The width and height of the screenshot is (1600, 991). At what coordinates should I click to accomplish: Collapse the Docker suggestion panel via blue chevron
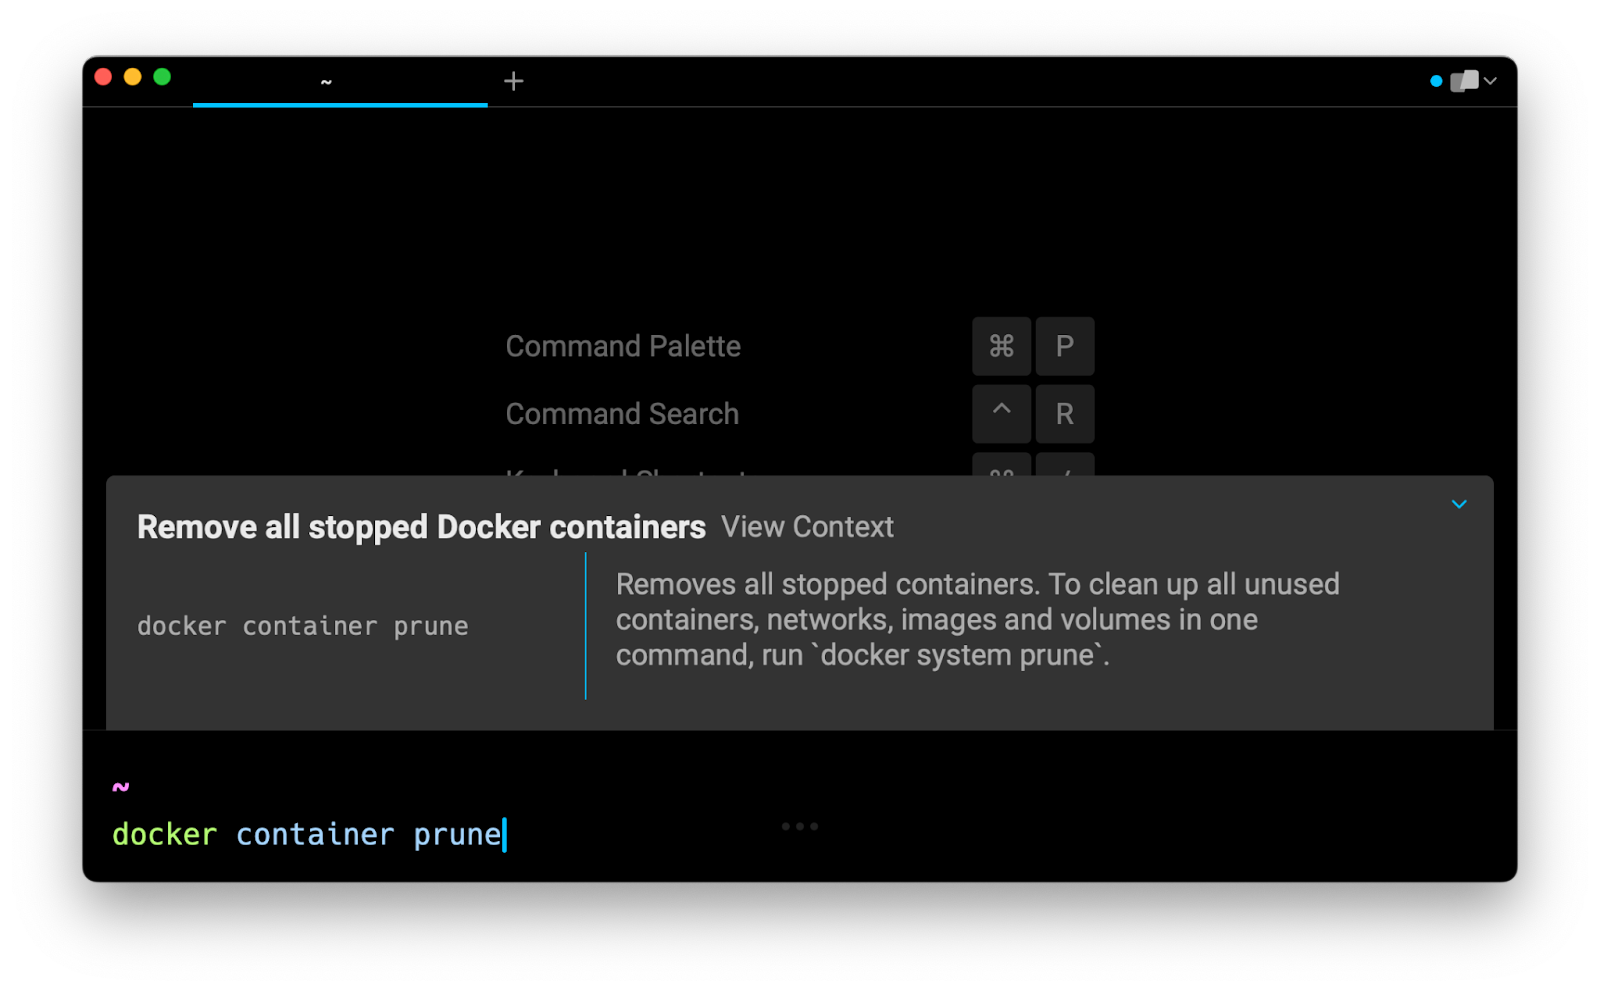1459,504
